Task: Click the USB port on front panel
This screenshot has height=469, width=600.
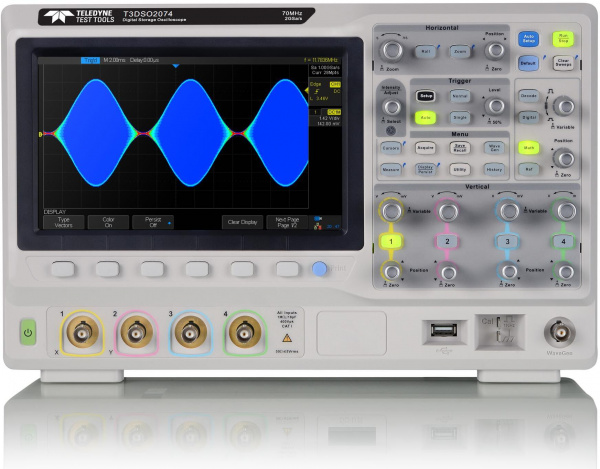Action: (x=444, y=331)
